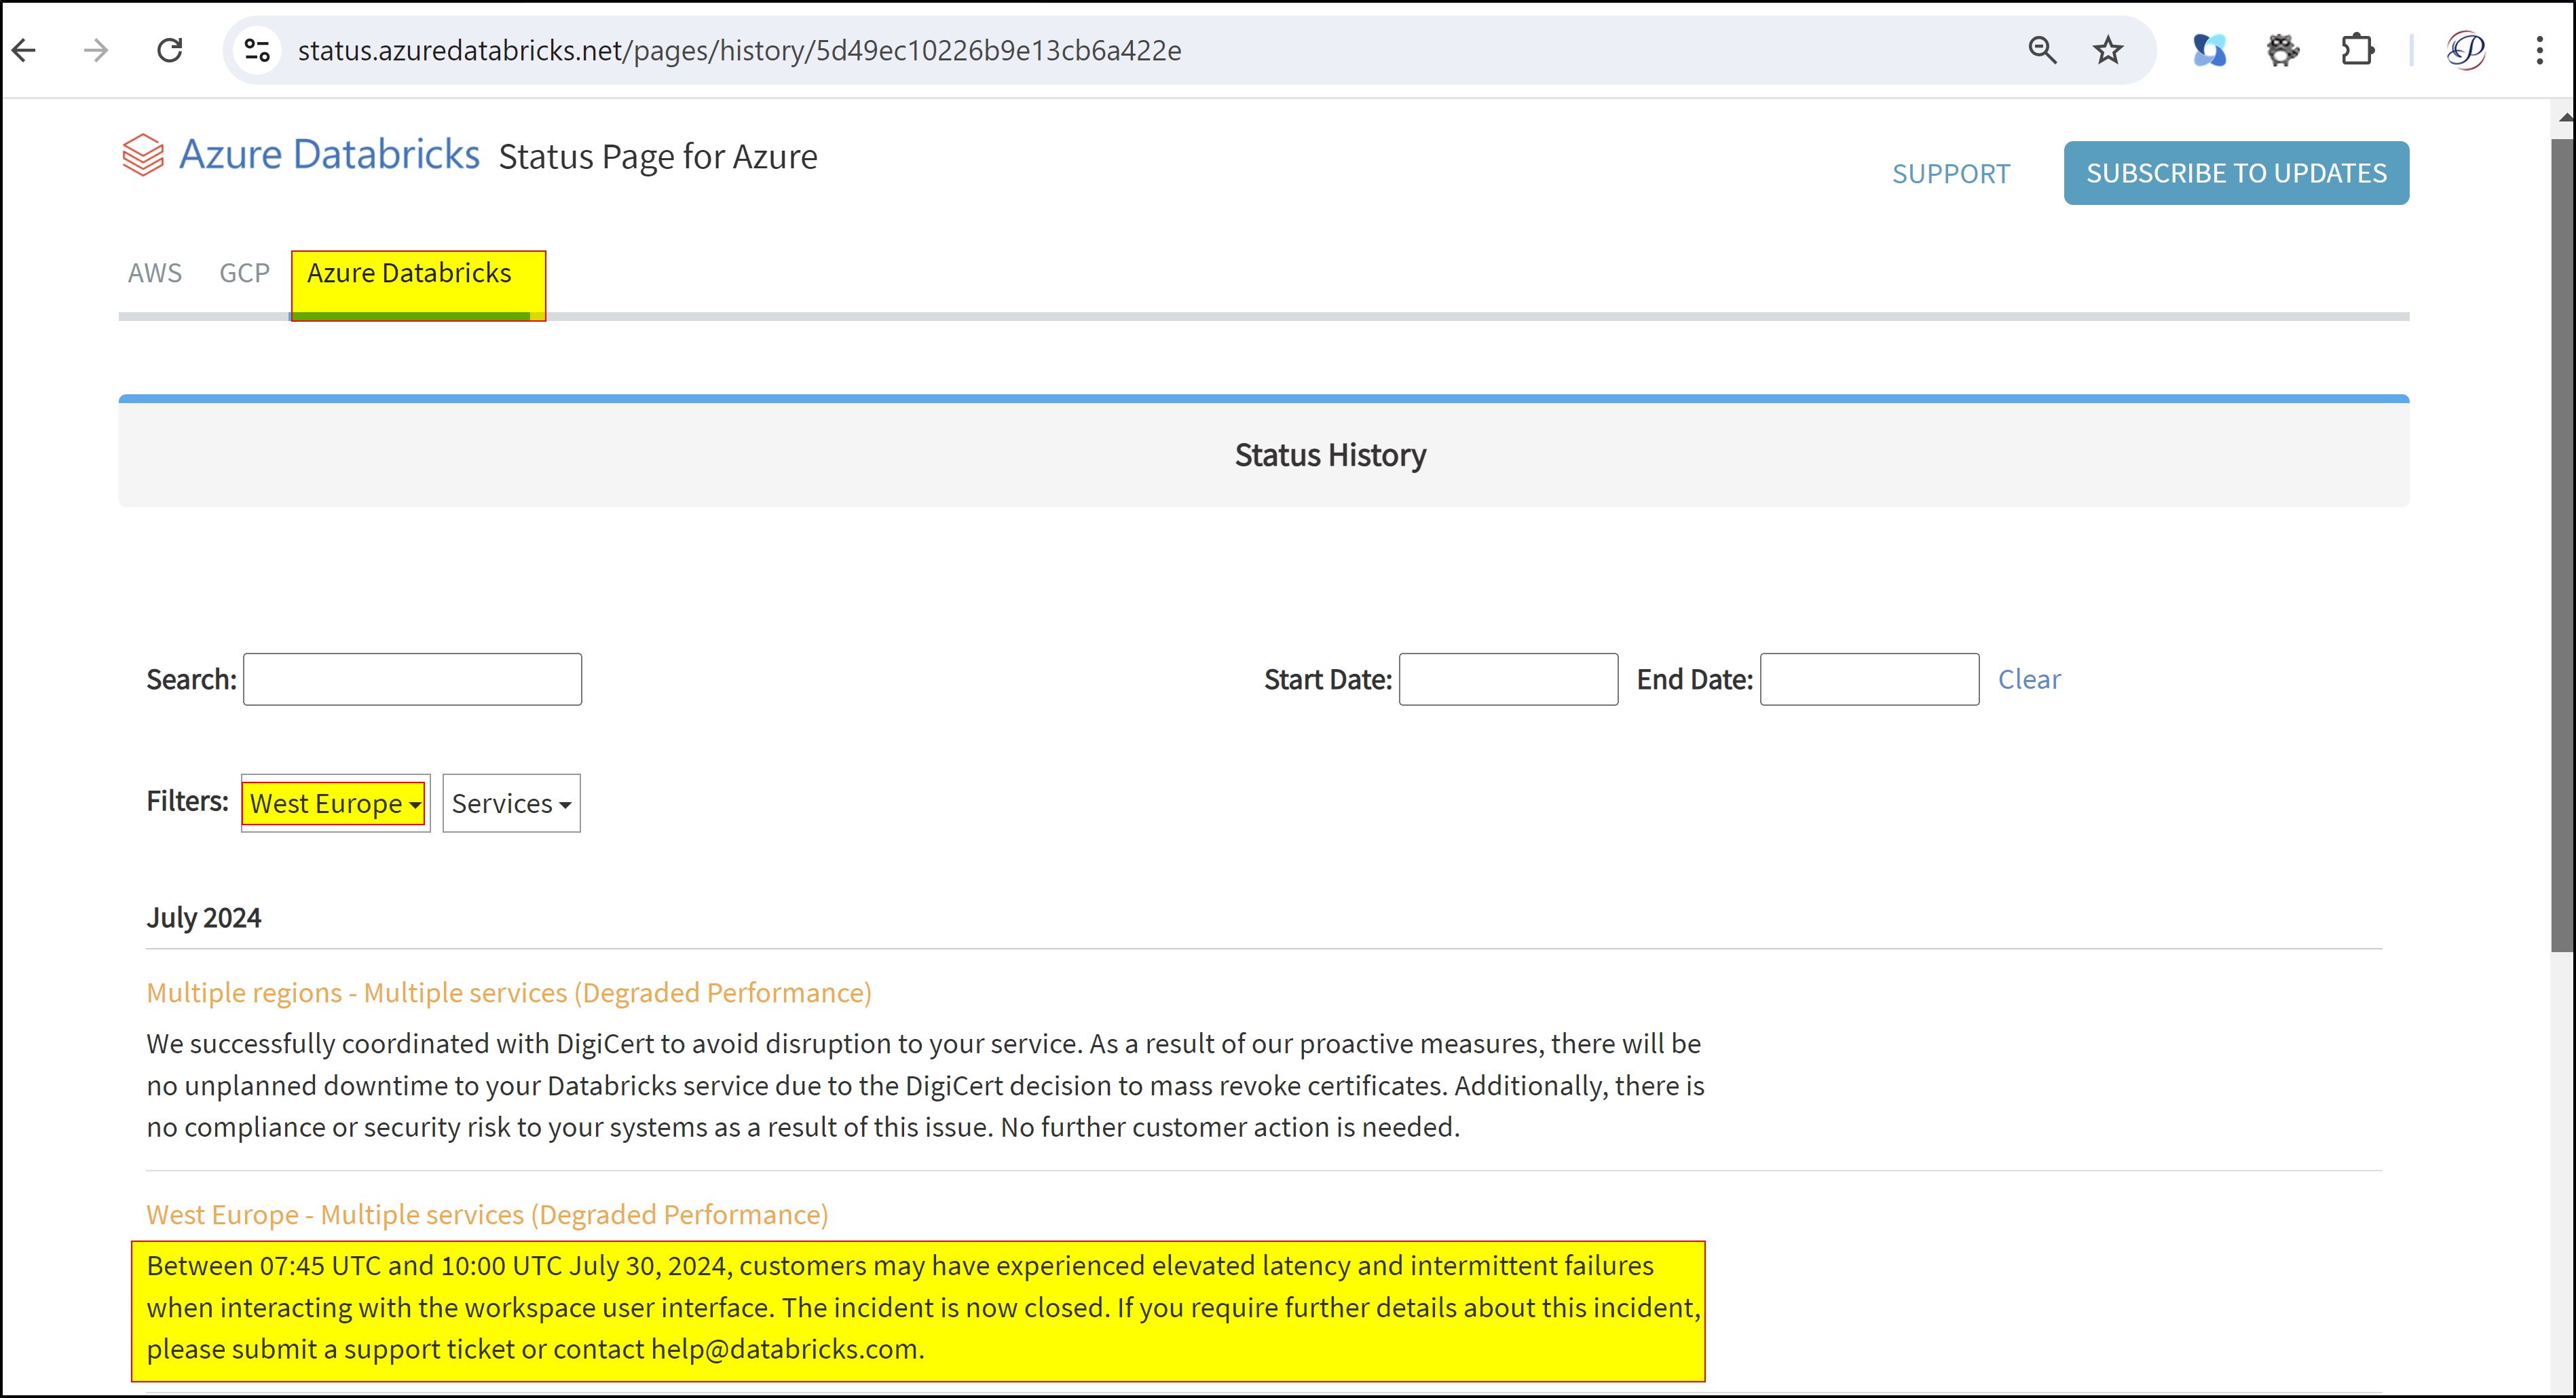Click the End Date field
The image size is (2576, 1398).
coord(1869,679)
